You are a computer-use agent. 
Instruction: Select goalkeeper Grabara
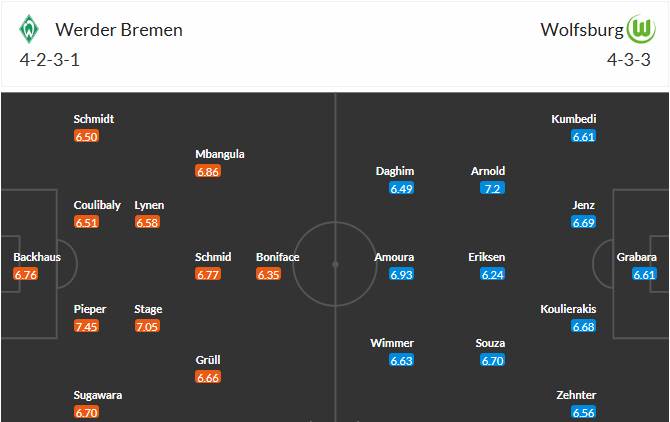pos(637,257)
